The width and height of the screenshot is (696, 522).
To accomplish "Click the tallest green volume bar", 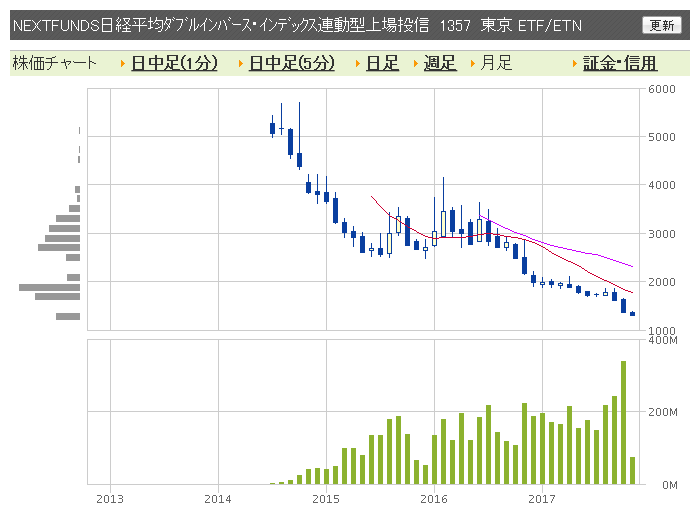I will tap(623, 422).
